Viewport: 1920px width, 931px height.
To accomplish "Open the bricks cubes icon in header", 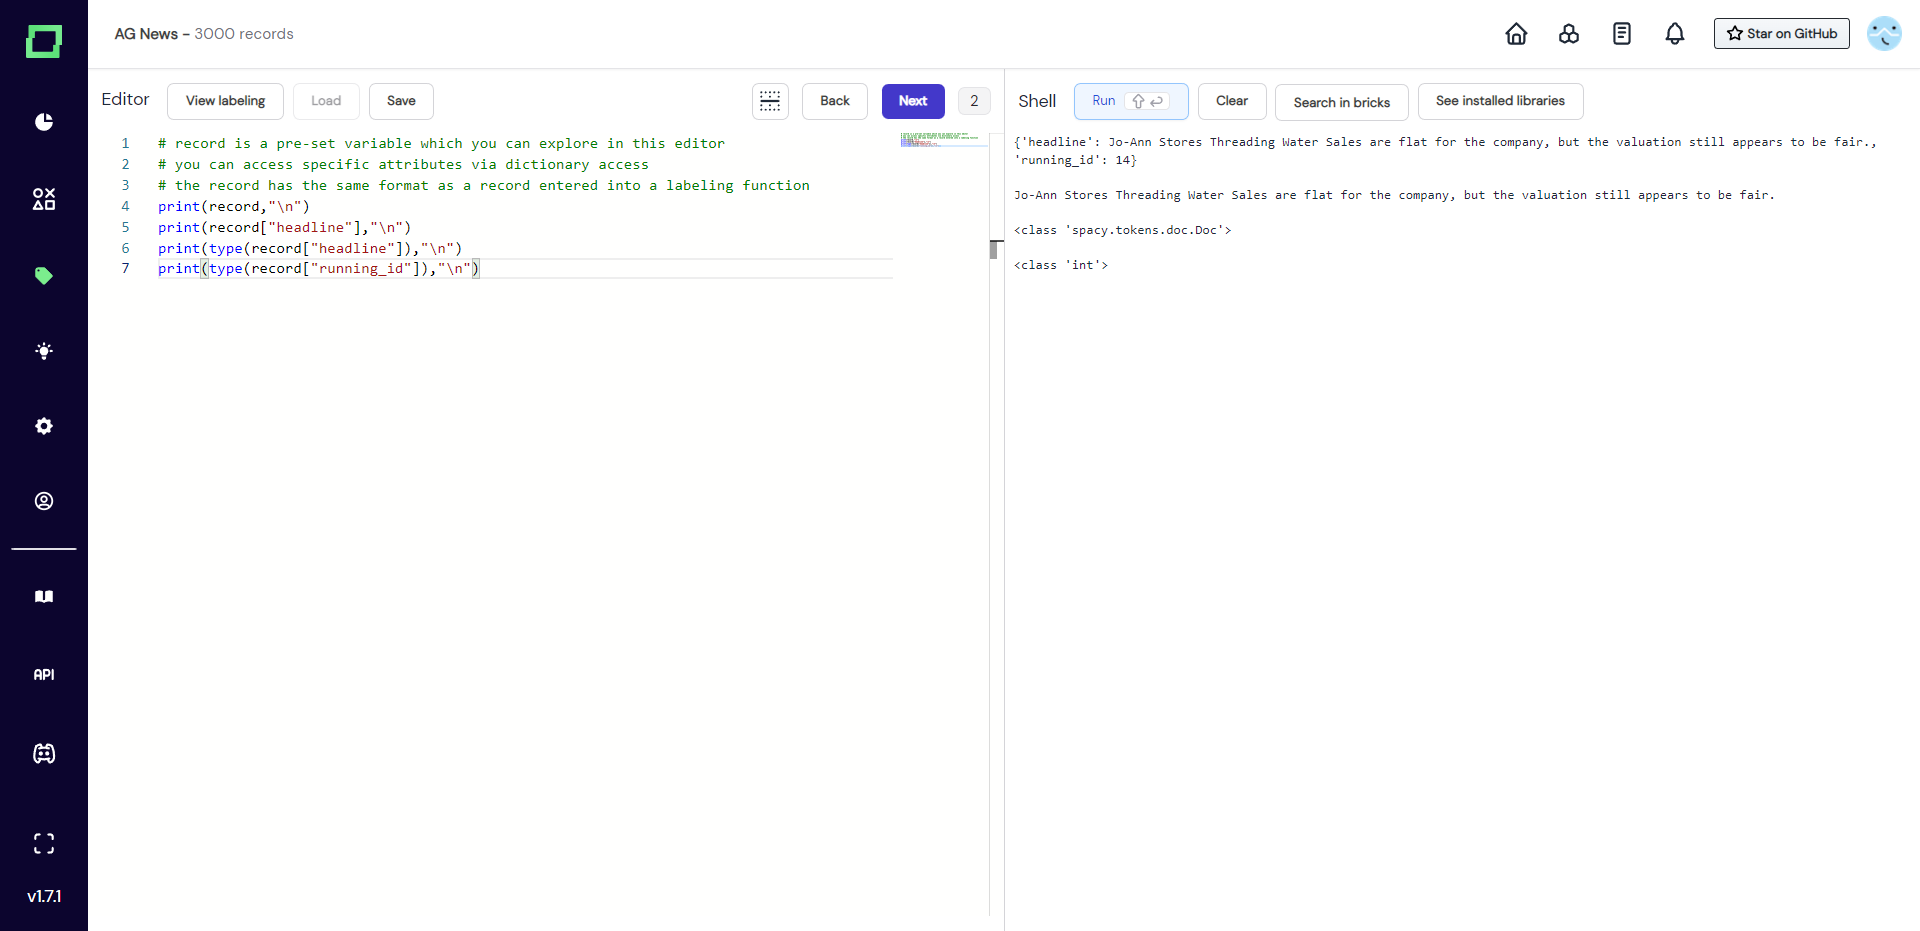I will (1569, 34).
